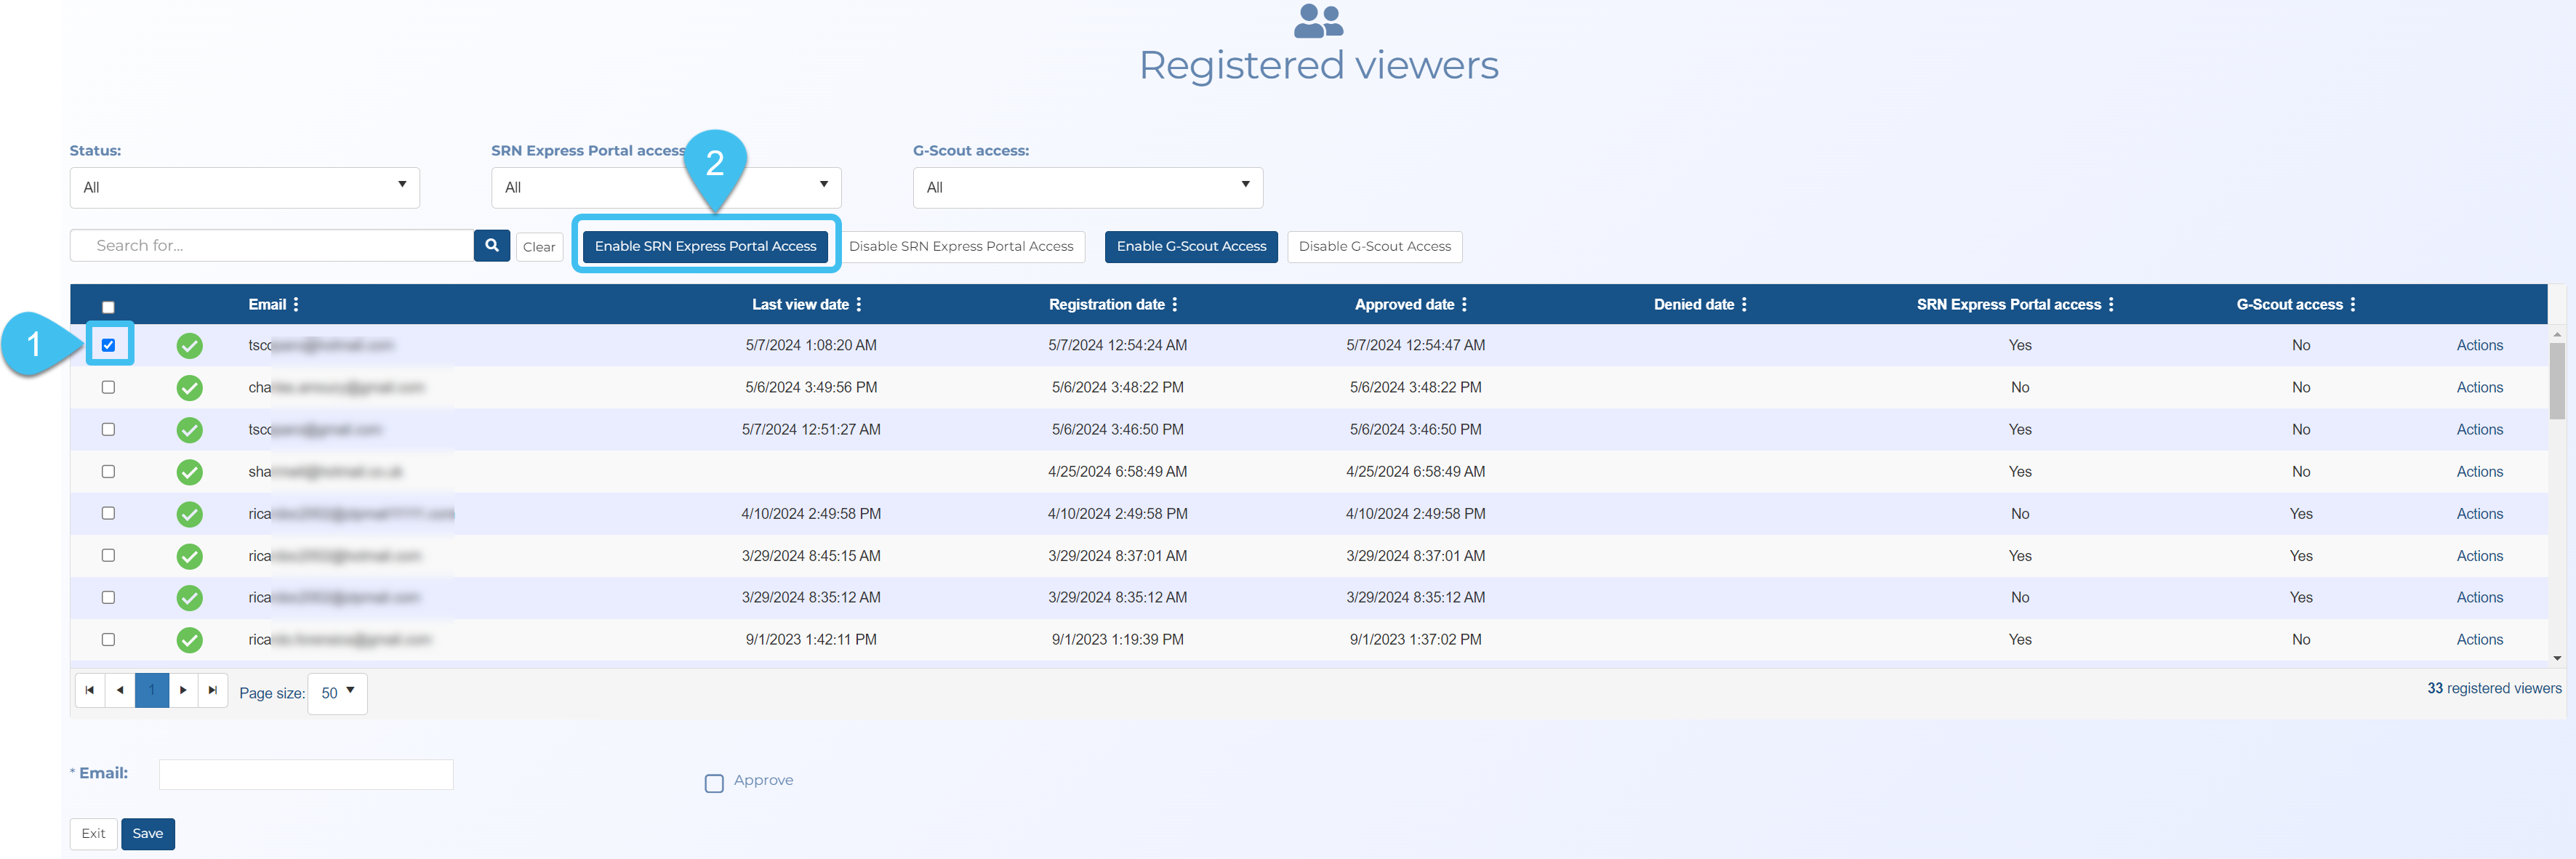Click the search magnifier icon button
Screen dimensions: 2576x859
coord(491,245)
